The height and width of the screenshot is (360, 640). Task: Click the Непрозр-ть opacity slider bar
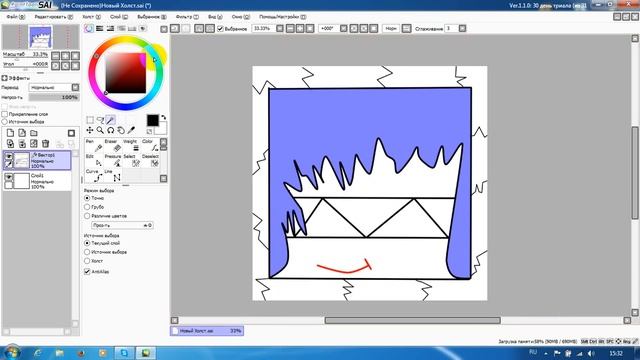[53, 98]
